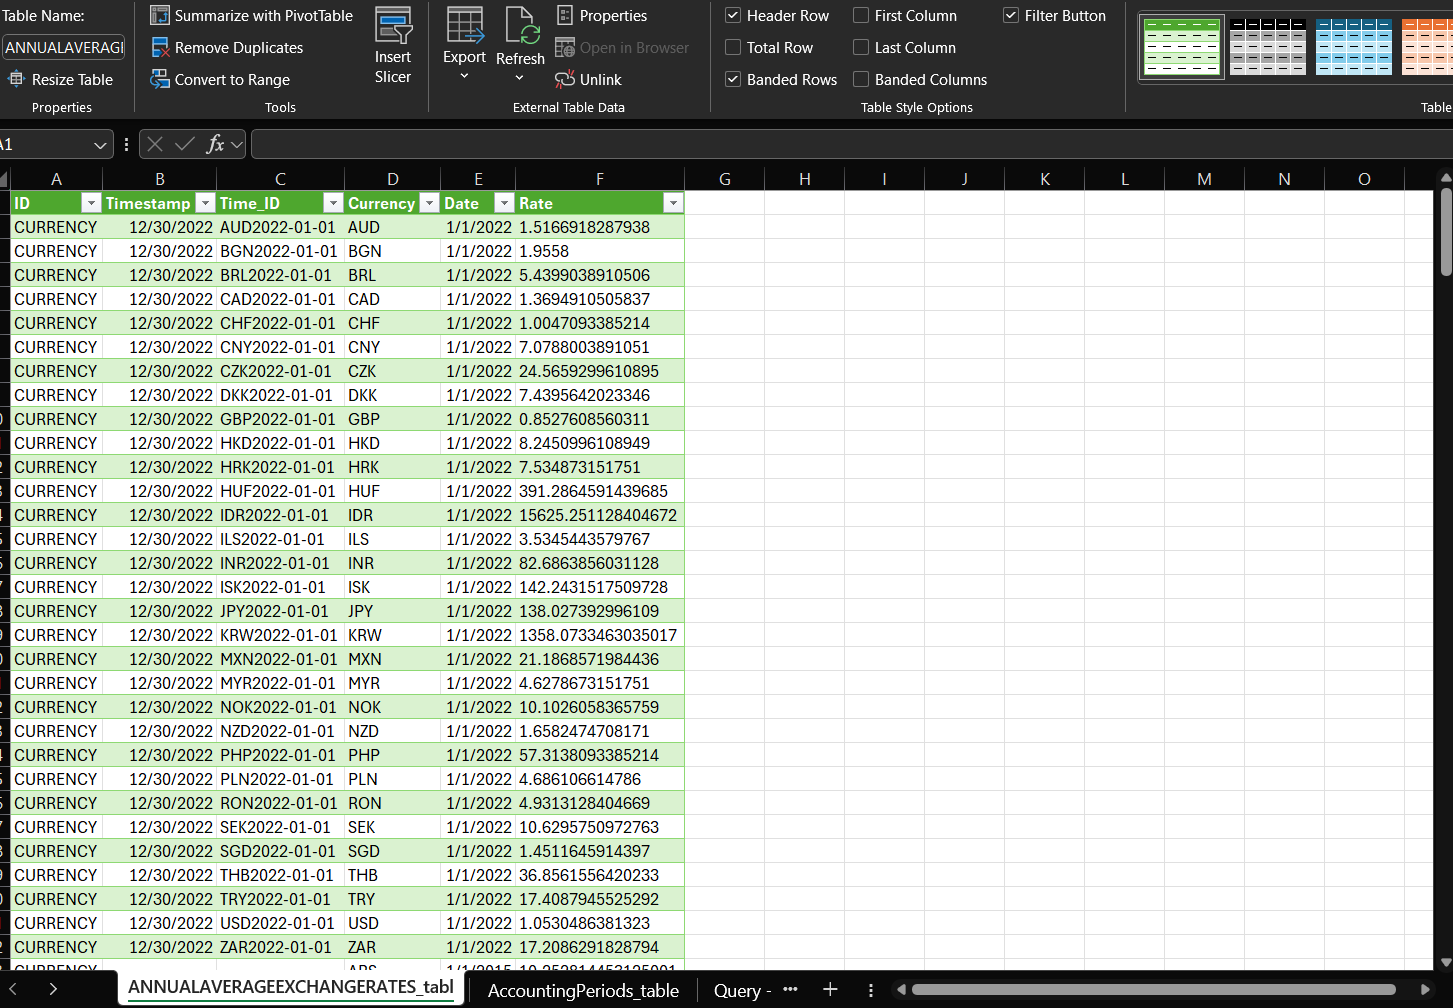Click the Resize Table button label
This screenshot has height=1008, width=1453.
click(72, 80)
